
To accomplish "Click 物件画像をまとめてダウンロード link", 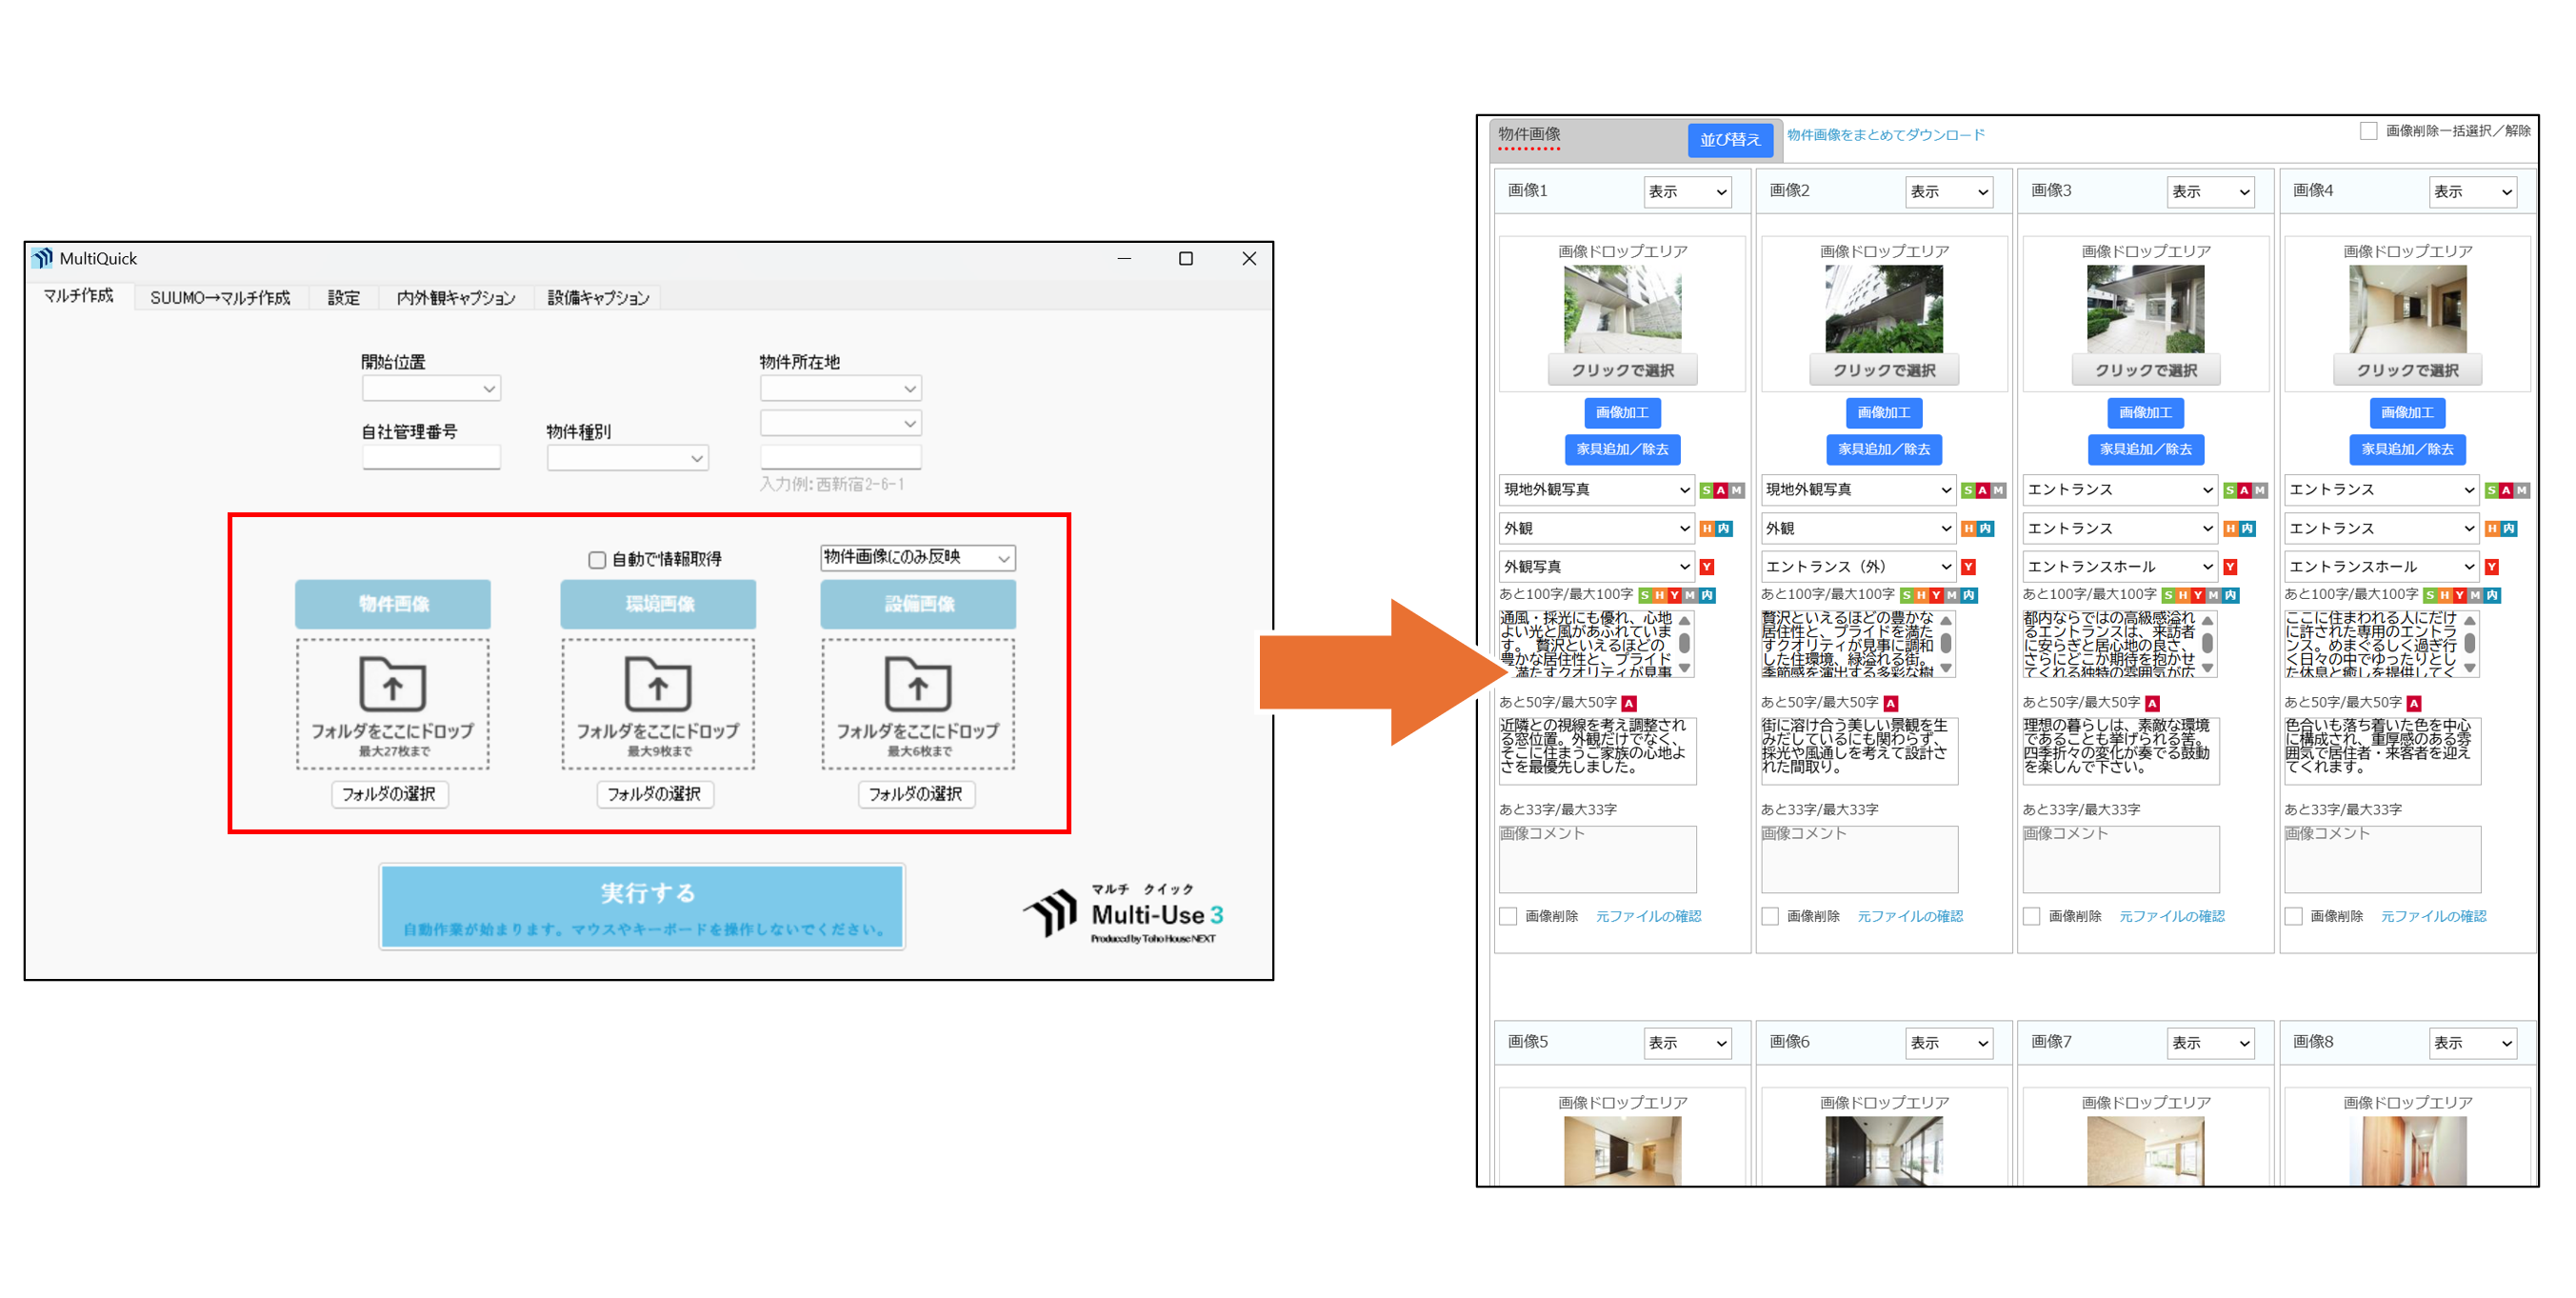I will click(1885, 135).
